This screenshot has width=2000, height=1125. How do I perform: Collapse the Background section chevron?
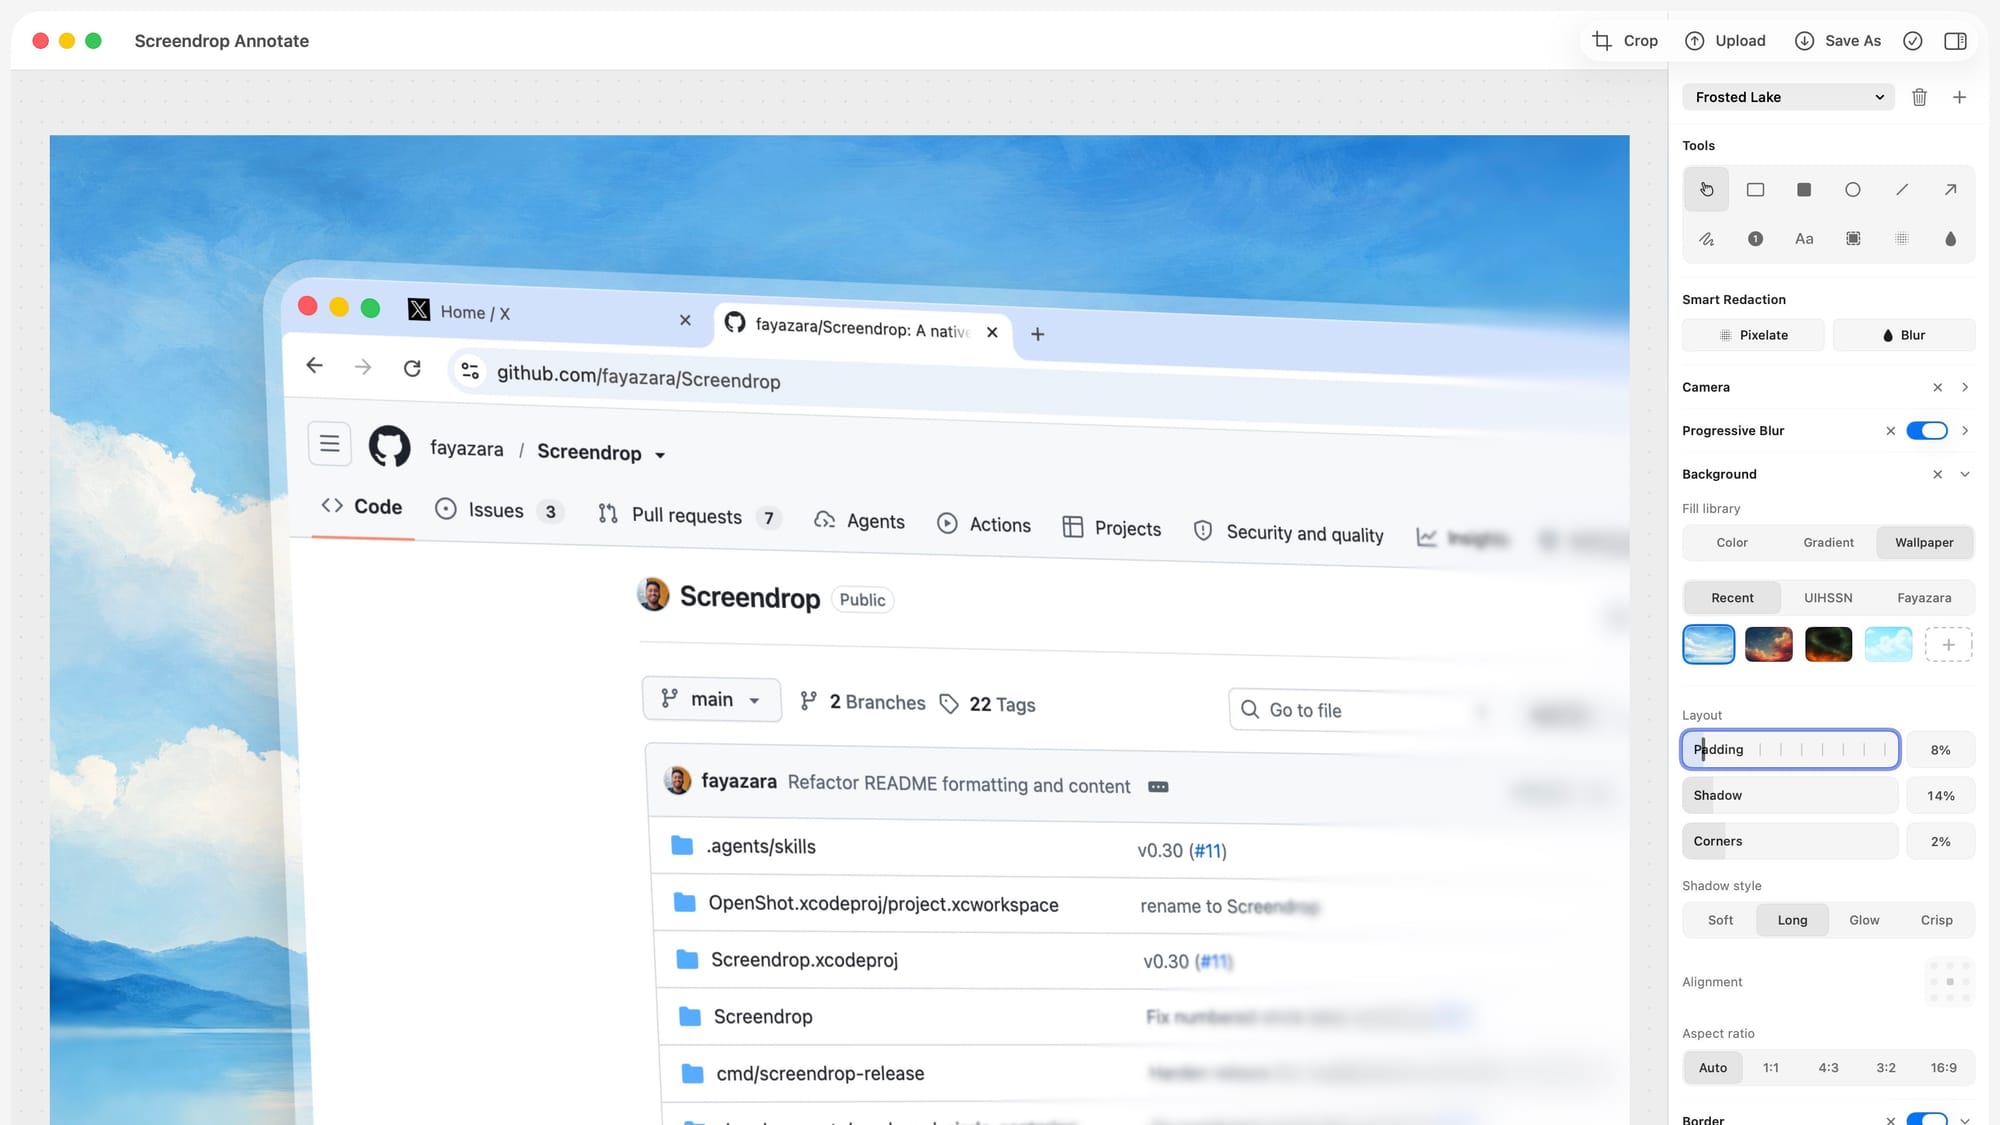(x=1965, y=474)
